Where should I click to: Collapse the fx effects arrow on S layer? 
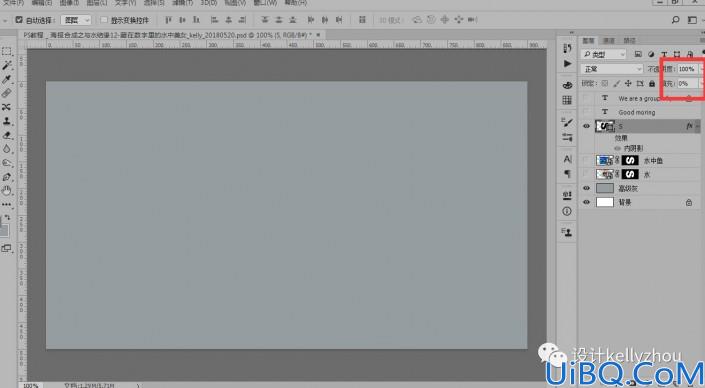[697, 126]
